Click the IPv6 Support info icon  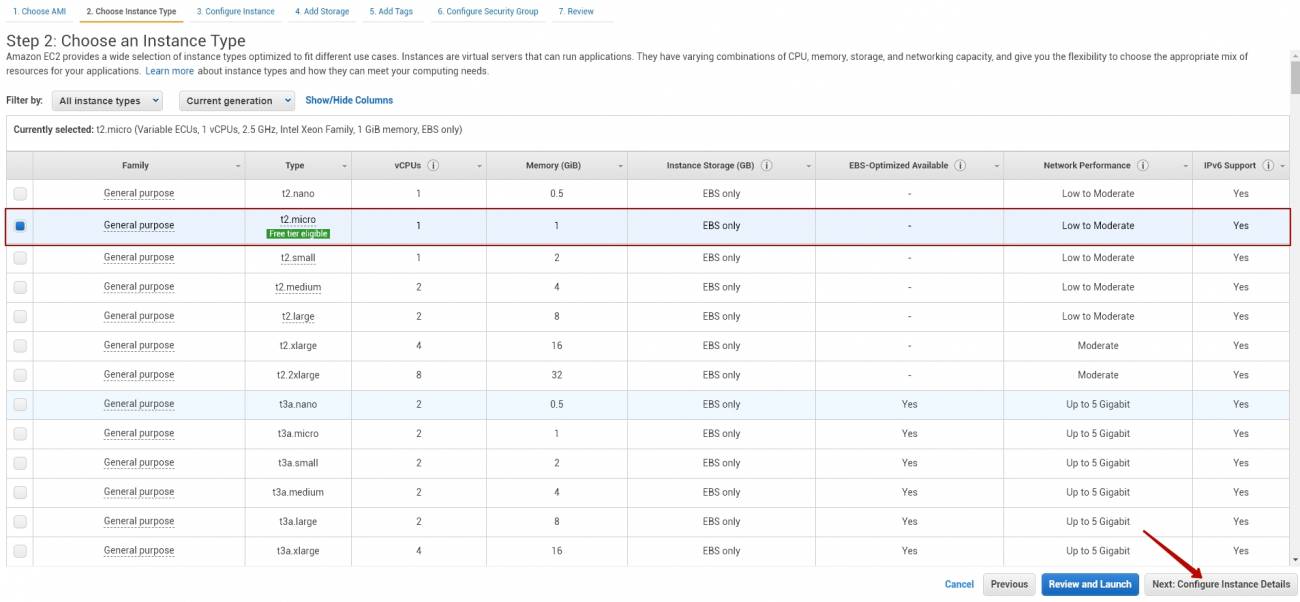1267,165
